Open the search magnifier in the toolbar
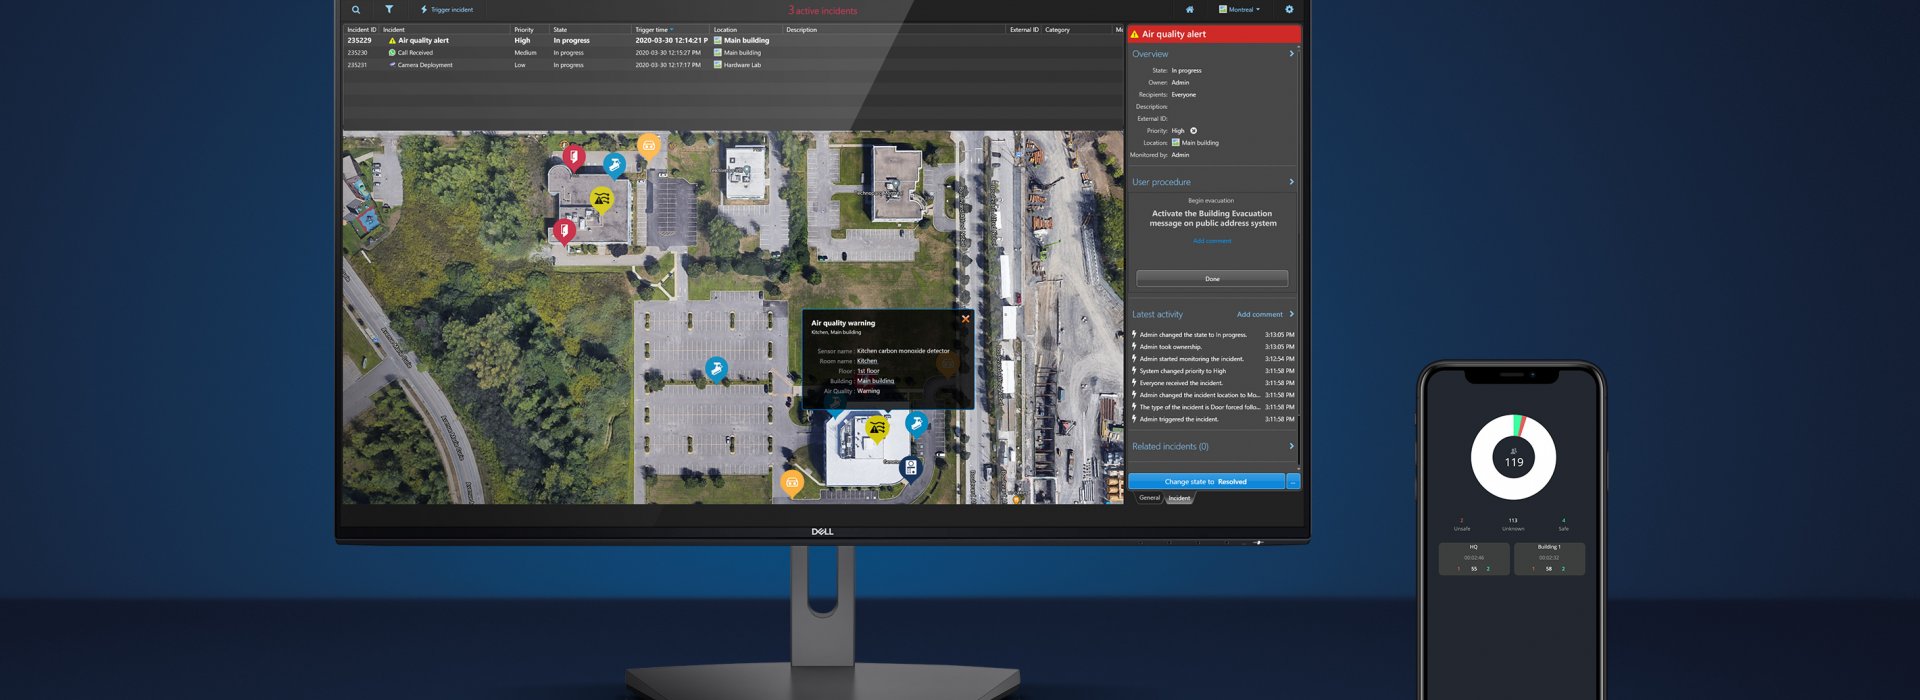 [355, 10]
